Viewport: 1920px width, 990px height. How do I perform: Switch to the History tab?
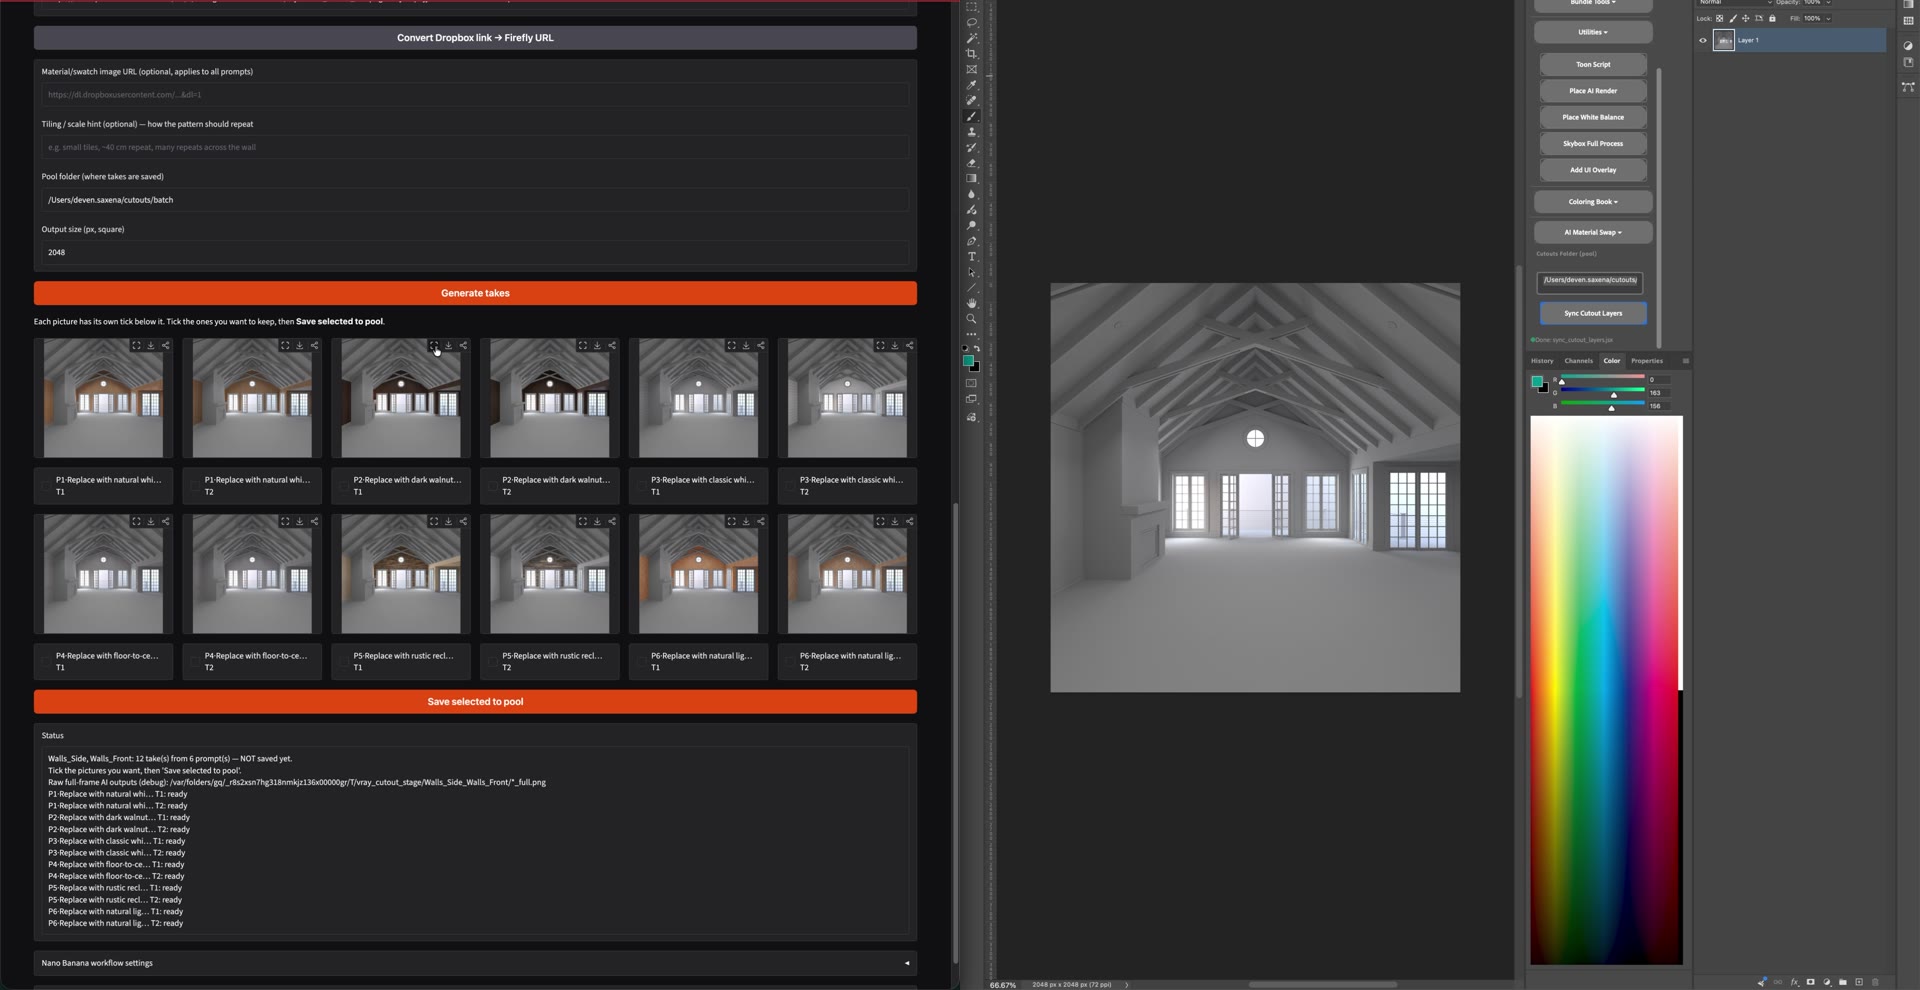pyautogui.click(x=1542, y=361)
